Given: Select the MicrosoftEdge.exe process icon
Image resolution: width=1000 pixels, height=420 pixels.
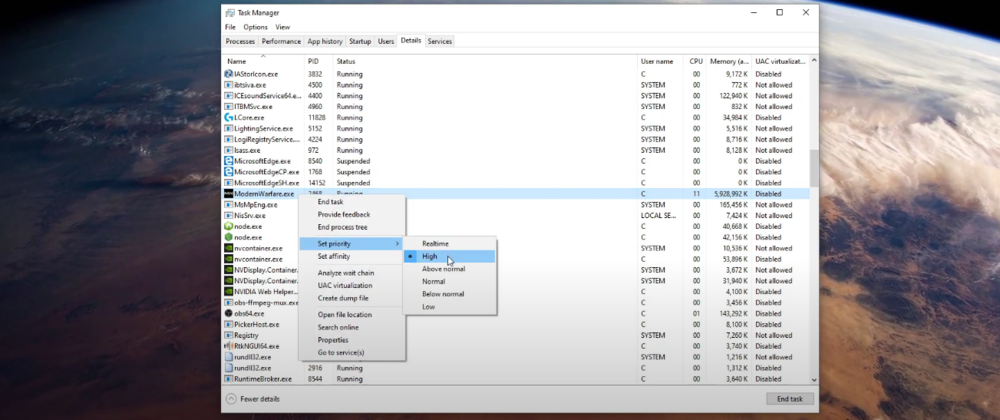Looking at the screenshot, I should click(229, 161).
